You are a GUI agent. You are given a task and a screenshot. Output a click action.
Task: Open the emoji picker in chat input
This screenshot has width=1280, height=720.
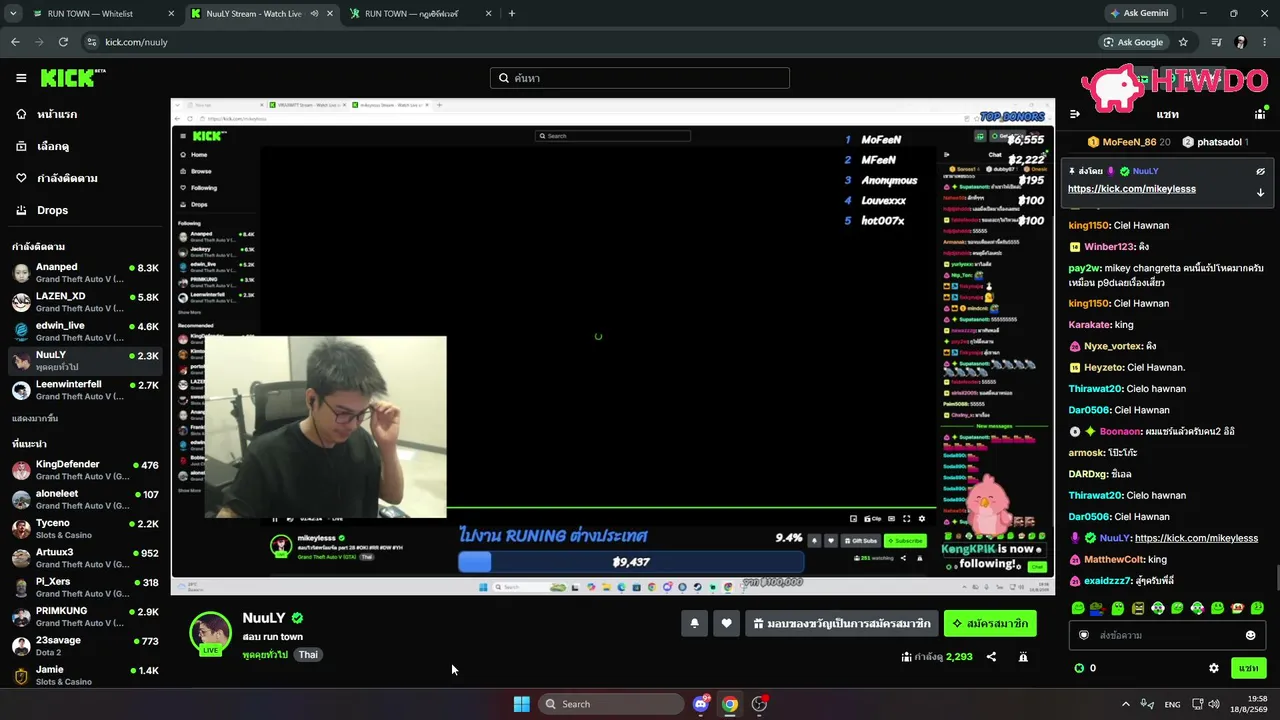(1250, 635)
